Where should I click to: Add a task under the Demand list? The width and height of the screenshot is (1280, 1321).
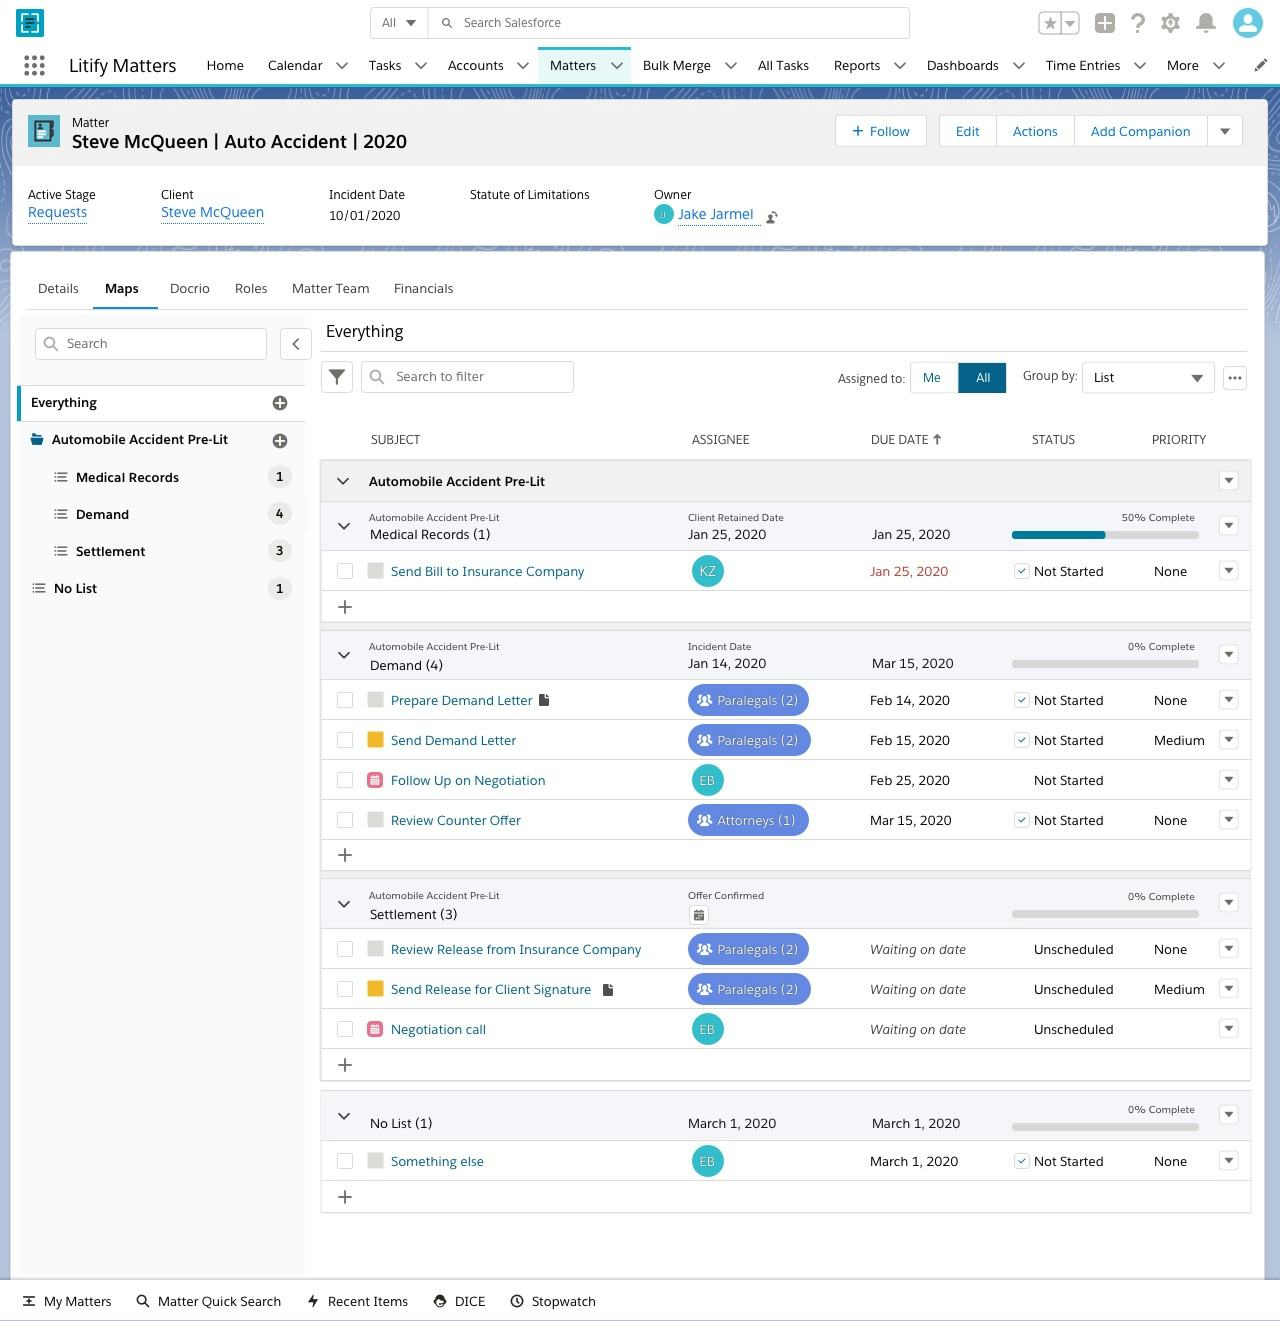345,855
